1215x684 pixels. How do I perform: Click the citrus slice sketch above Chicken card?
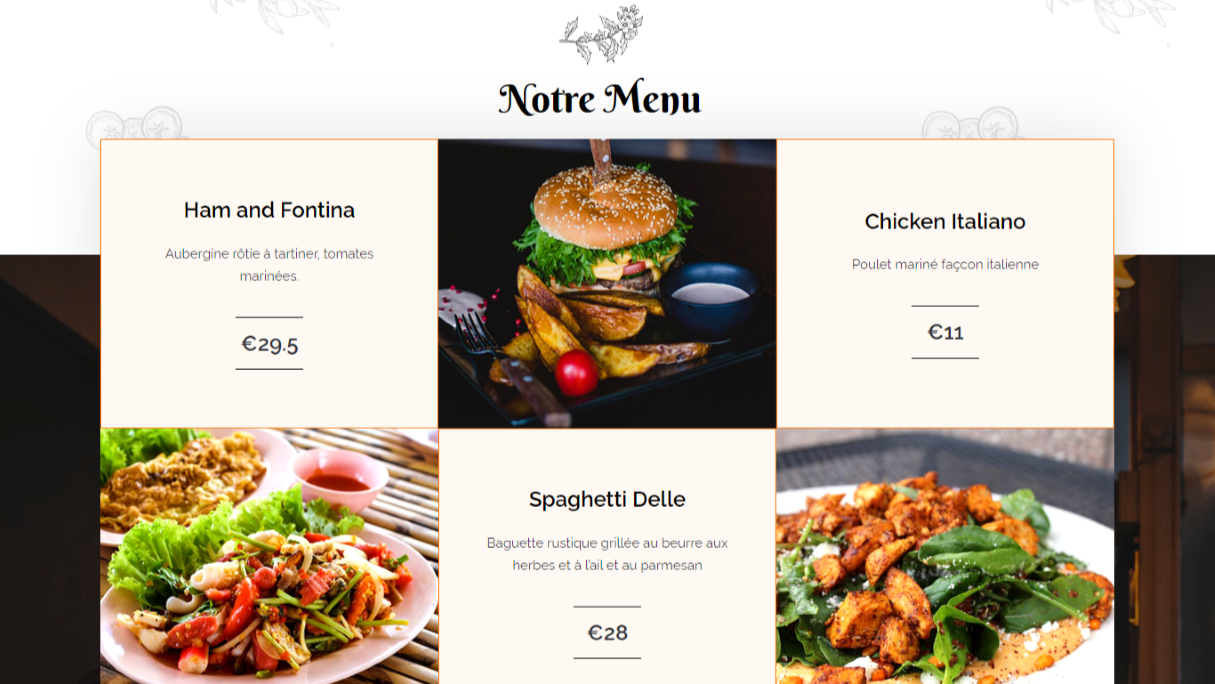click(971, 124)
